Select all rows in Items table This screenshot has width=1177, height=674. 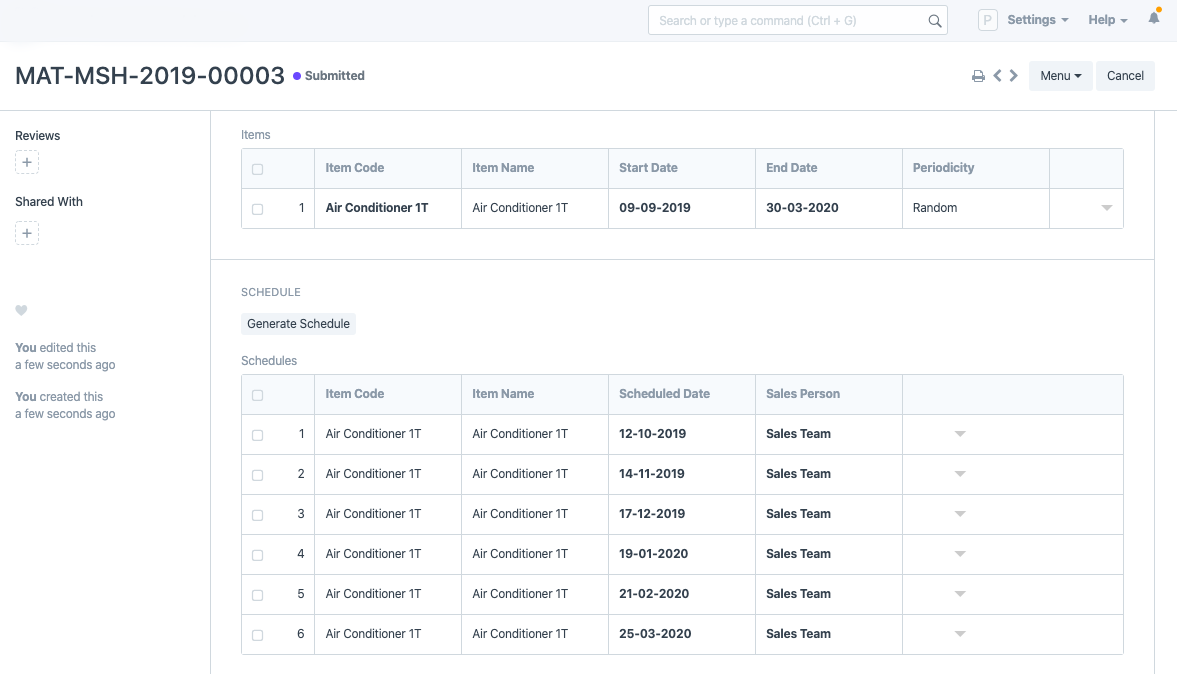tap(257, 169)
